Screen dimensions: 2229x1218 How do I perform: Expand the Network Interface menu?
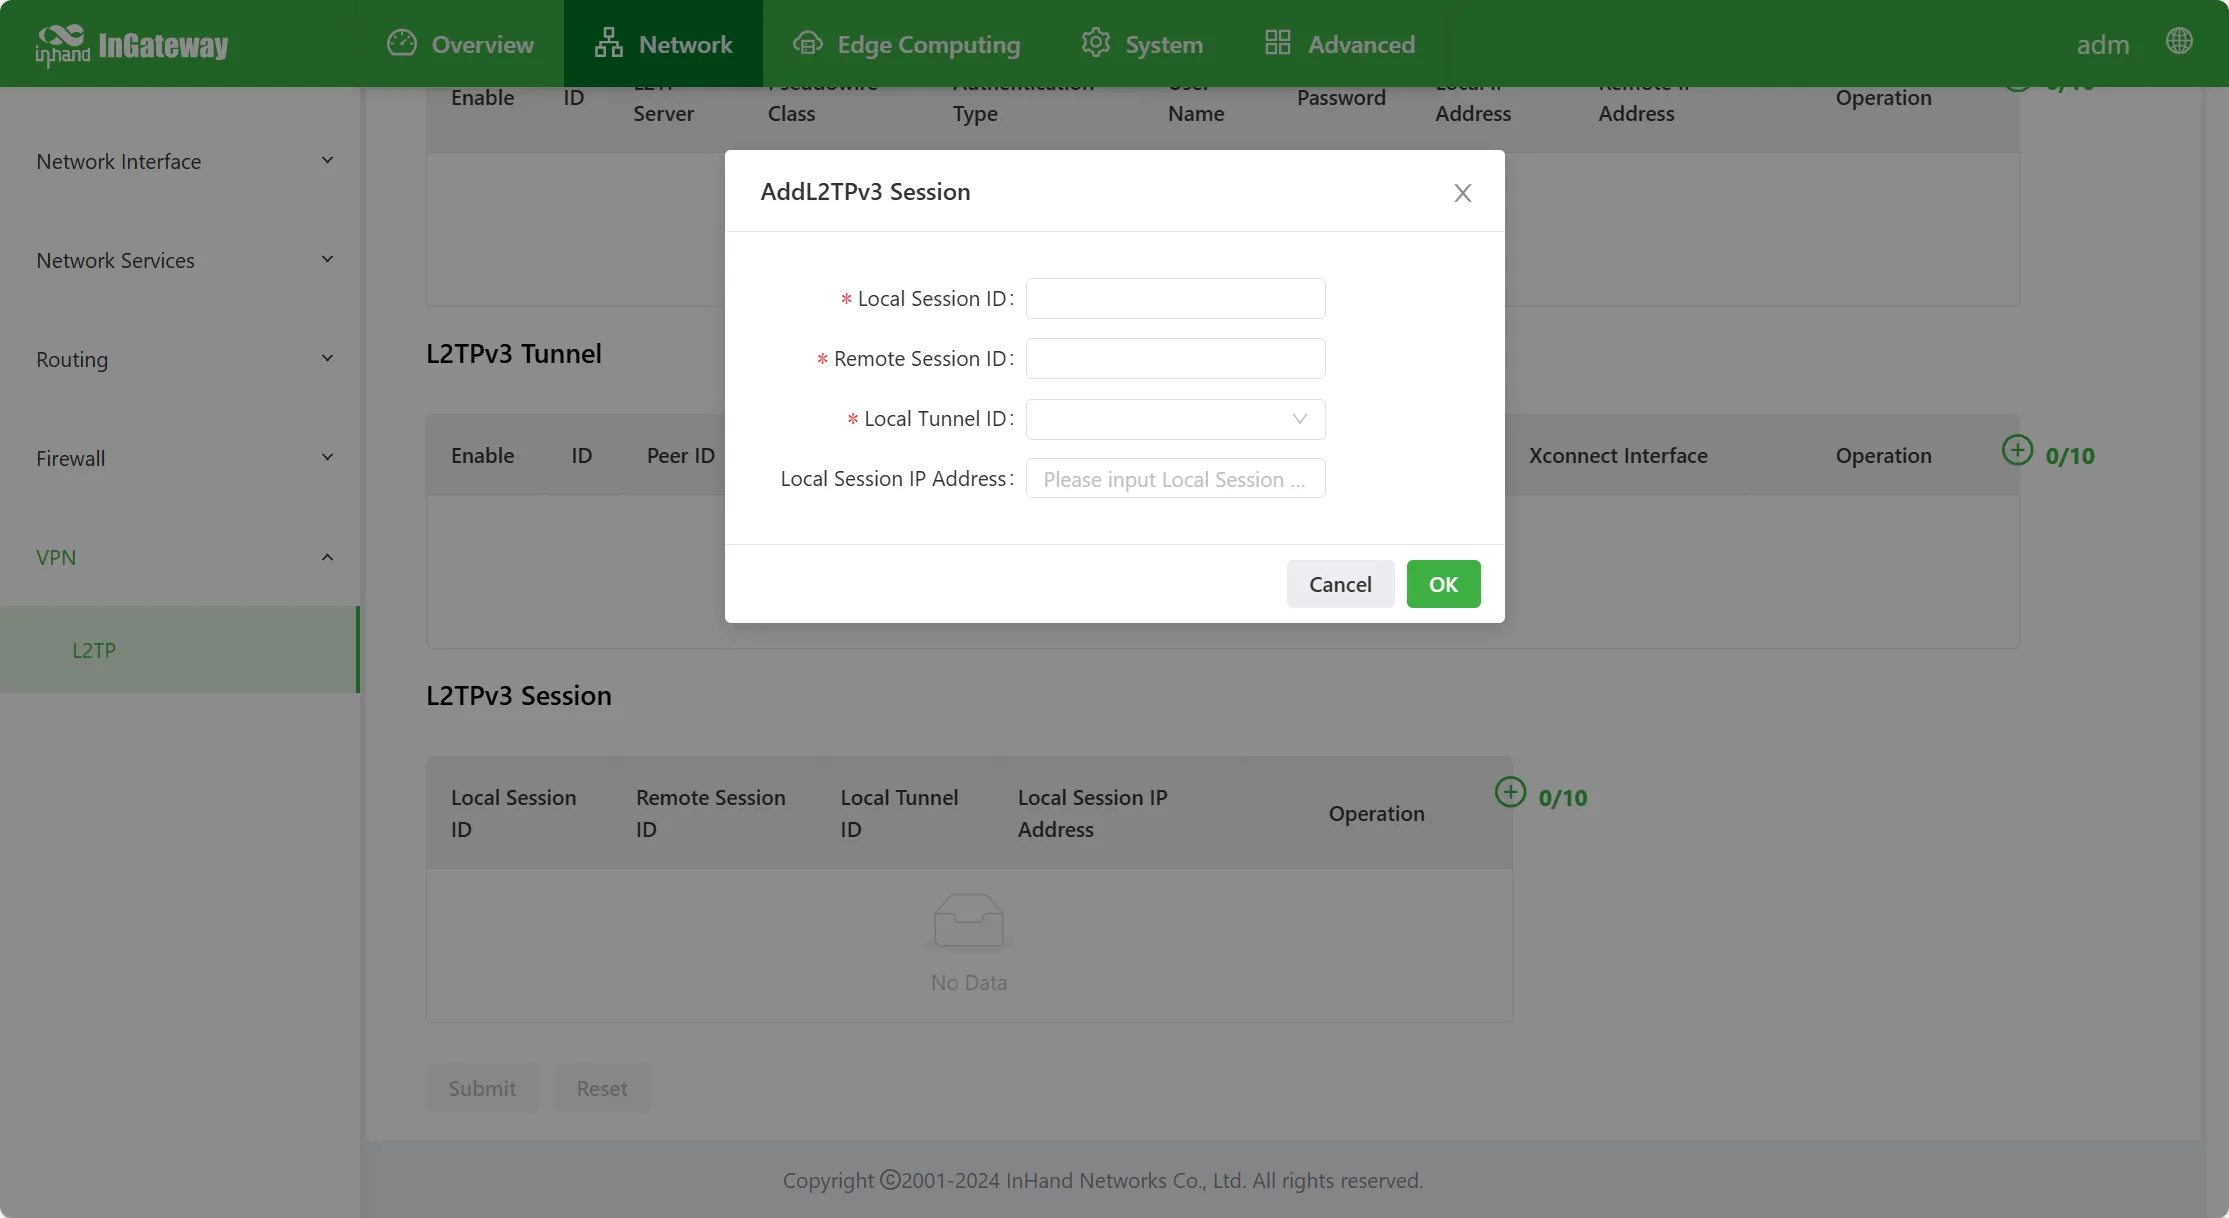click(183, 161)
